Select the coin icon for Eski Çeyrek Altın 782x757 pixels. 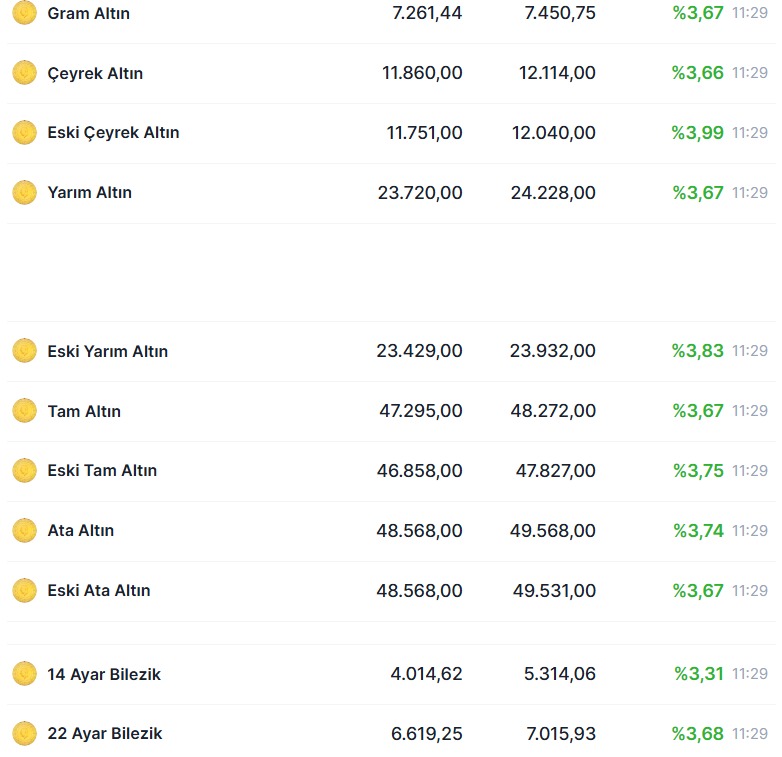pos(24,133)
